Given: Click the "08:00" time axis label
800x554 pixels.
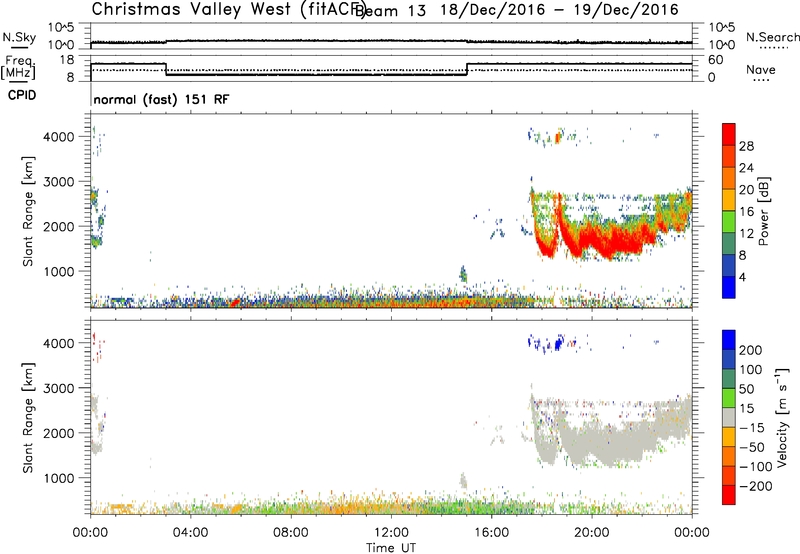Looking at the screenshot, I should tap(291, 533).
